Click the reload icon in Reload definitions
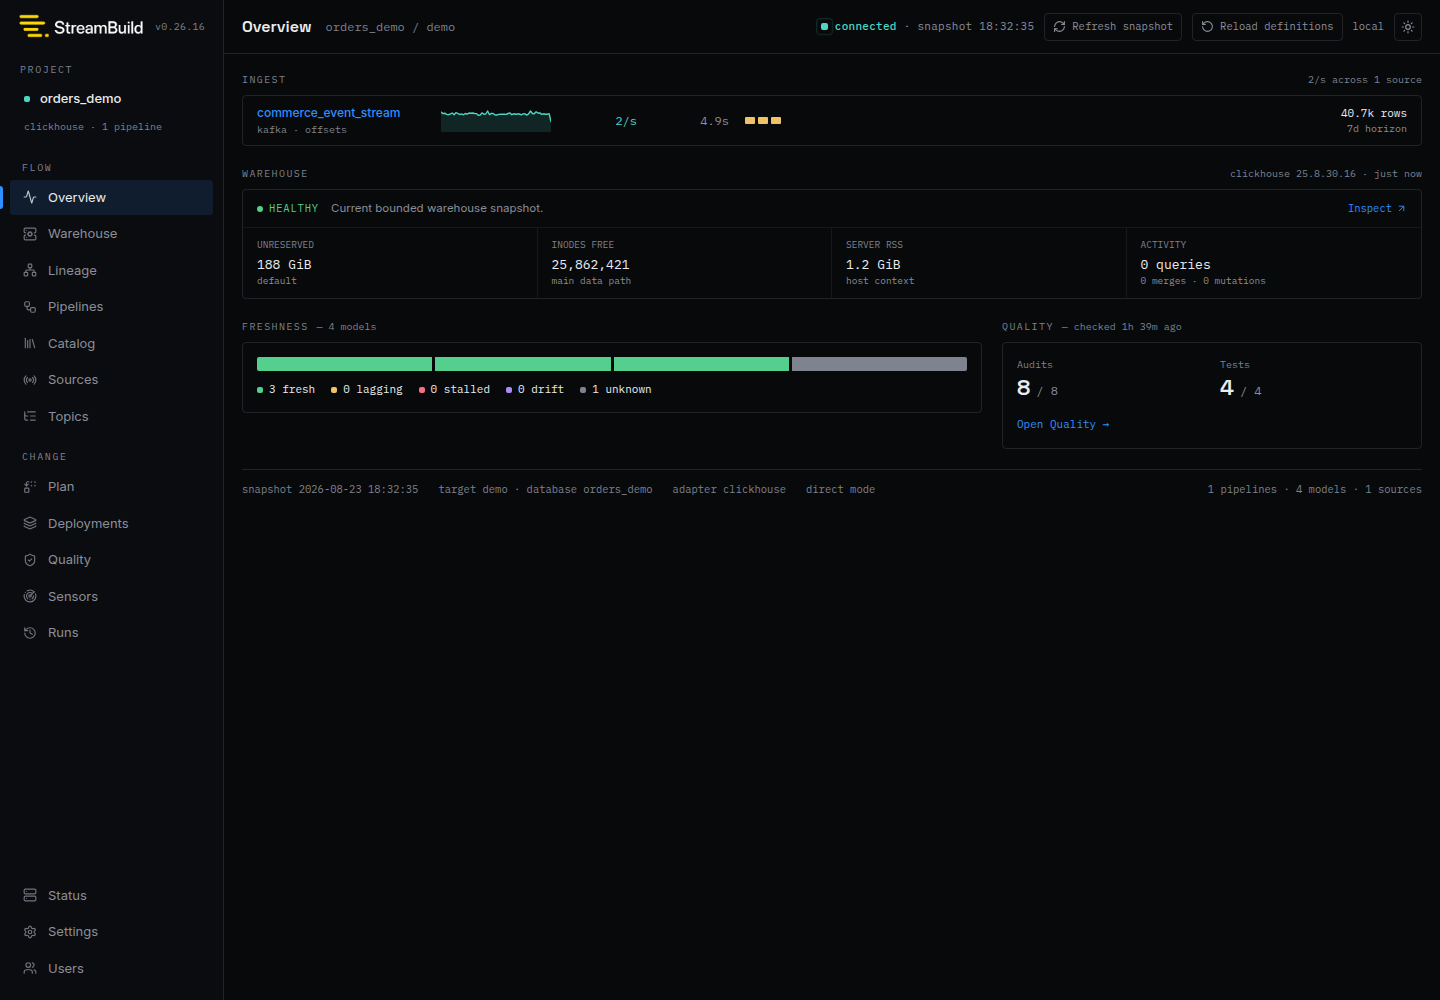Image resolution: width=1440 pixels, height=1000 pixels. coord(1208,27)
